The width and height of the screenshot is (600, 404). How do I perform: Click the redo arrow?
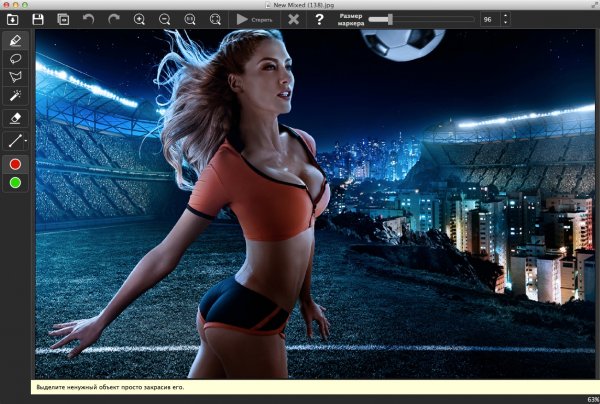[x=113, y=19]
